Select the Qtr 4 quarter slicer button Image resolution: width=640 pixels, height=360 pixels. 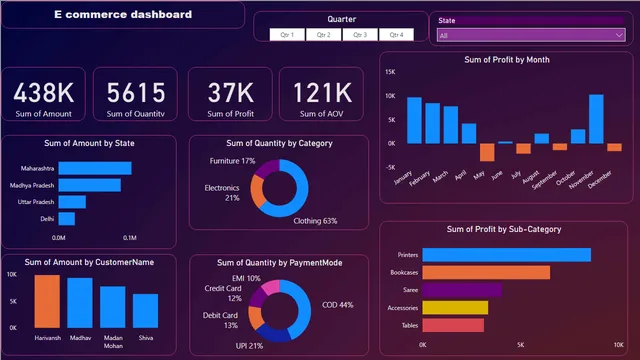(x=396, y=35)
